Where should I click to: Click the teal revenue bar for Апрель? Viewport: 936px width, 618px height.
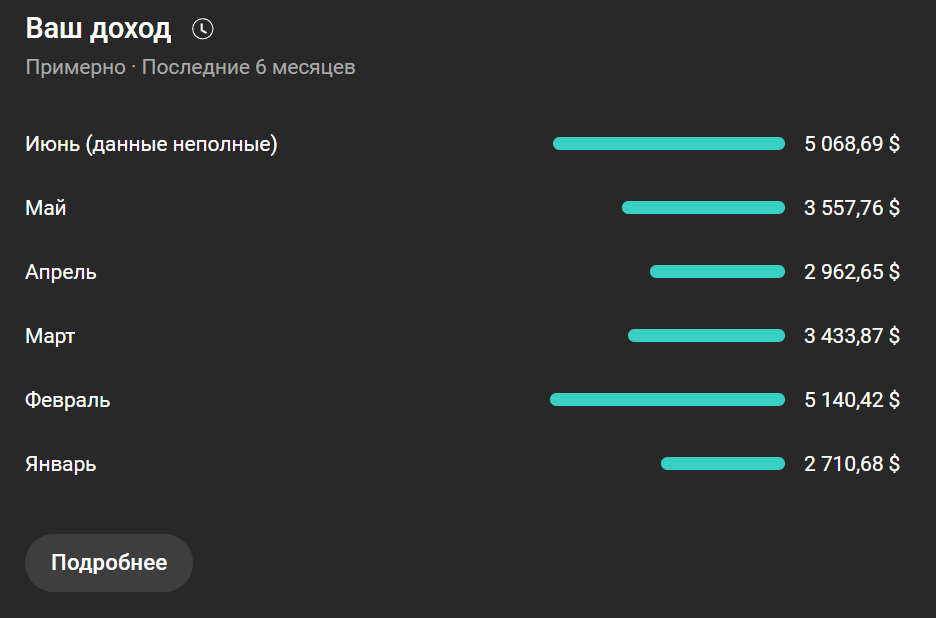point(717,272)
